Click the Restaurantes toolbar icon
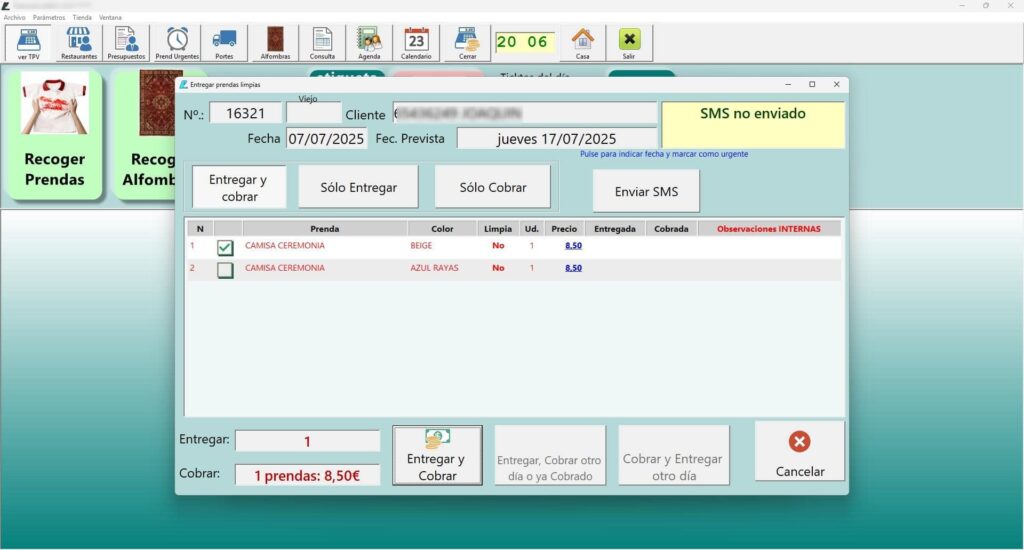1024x550 pixels. [78, 43]
